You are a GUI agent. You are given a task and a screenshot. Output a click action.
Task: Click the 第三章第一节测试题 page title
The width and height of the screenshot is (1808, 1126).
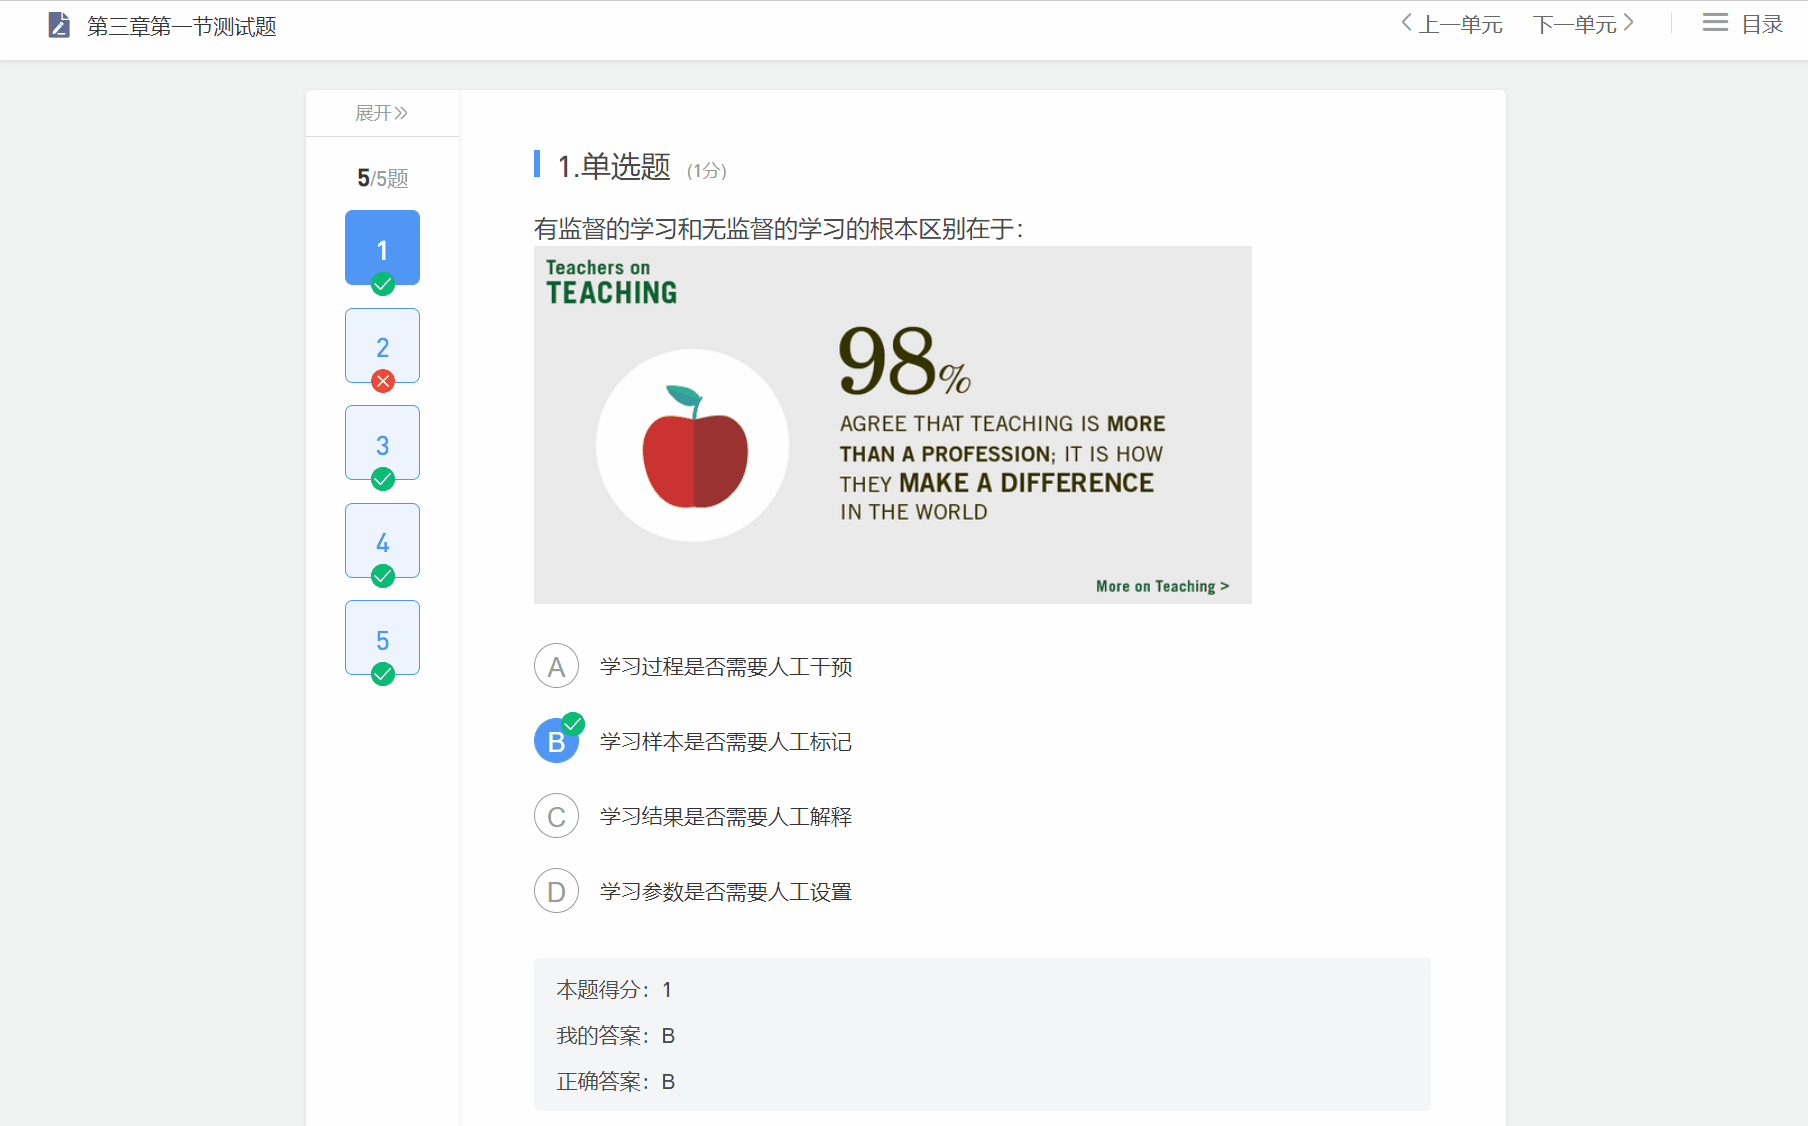click(x=182, y=27)
